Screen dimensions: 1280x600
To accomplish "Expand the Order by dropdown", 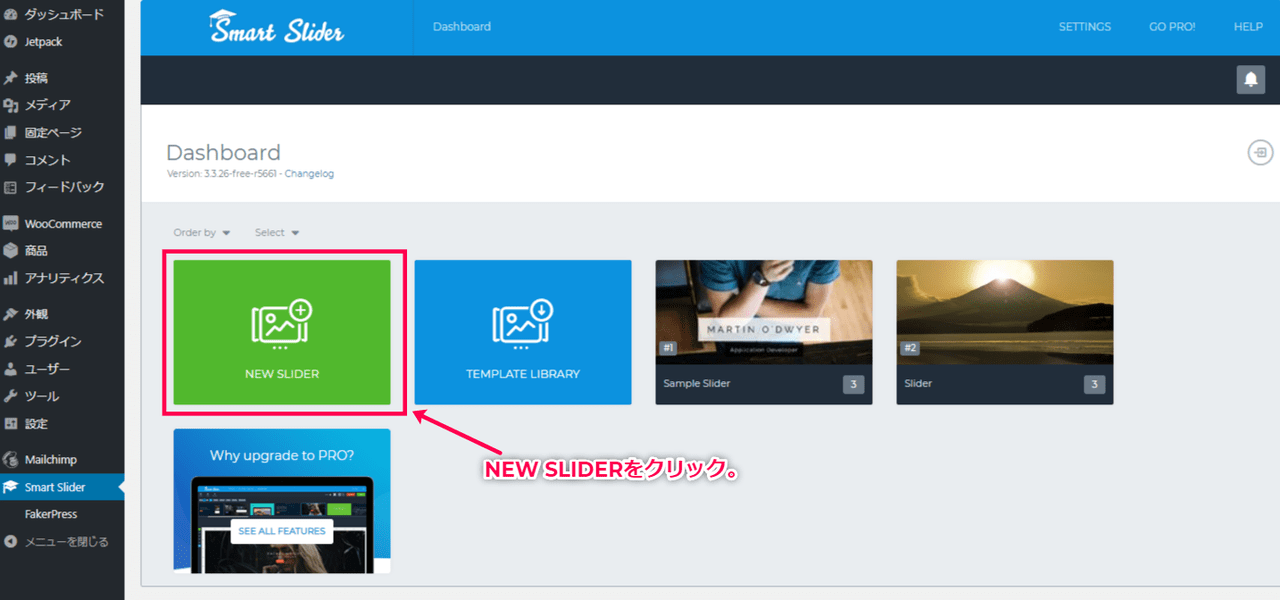I will tap(202, 233).
